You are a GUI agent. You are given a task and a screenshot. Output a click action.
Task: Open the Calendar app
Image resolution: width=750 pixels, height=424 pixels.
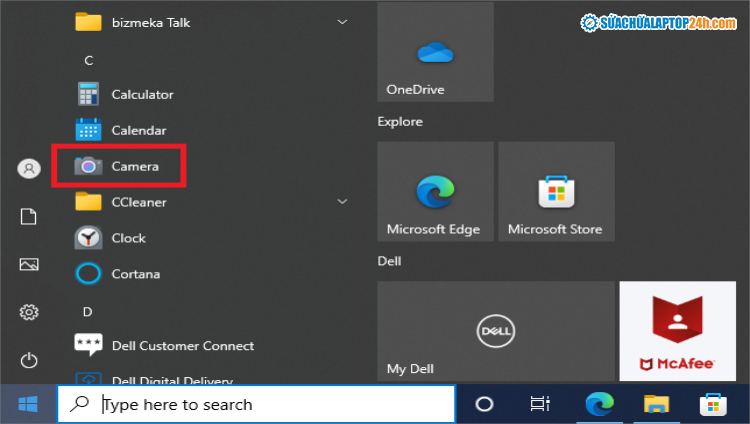(x=138, y=130)
